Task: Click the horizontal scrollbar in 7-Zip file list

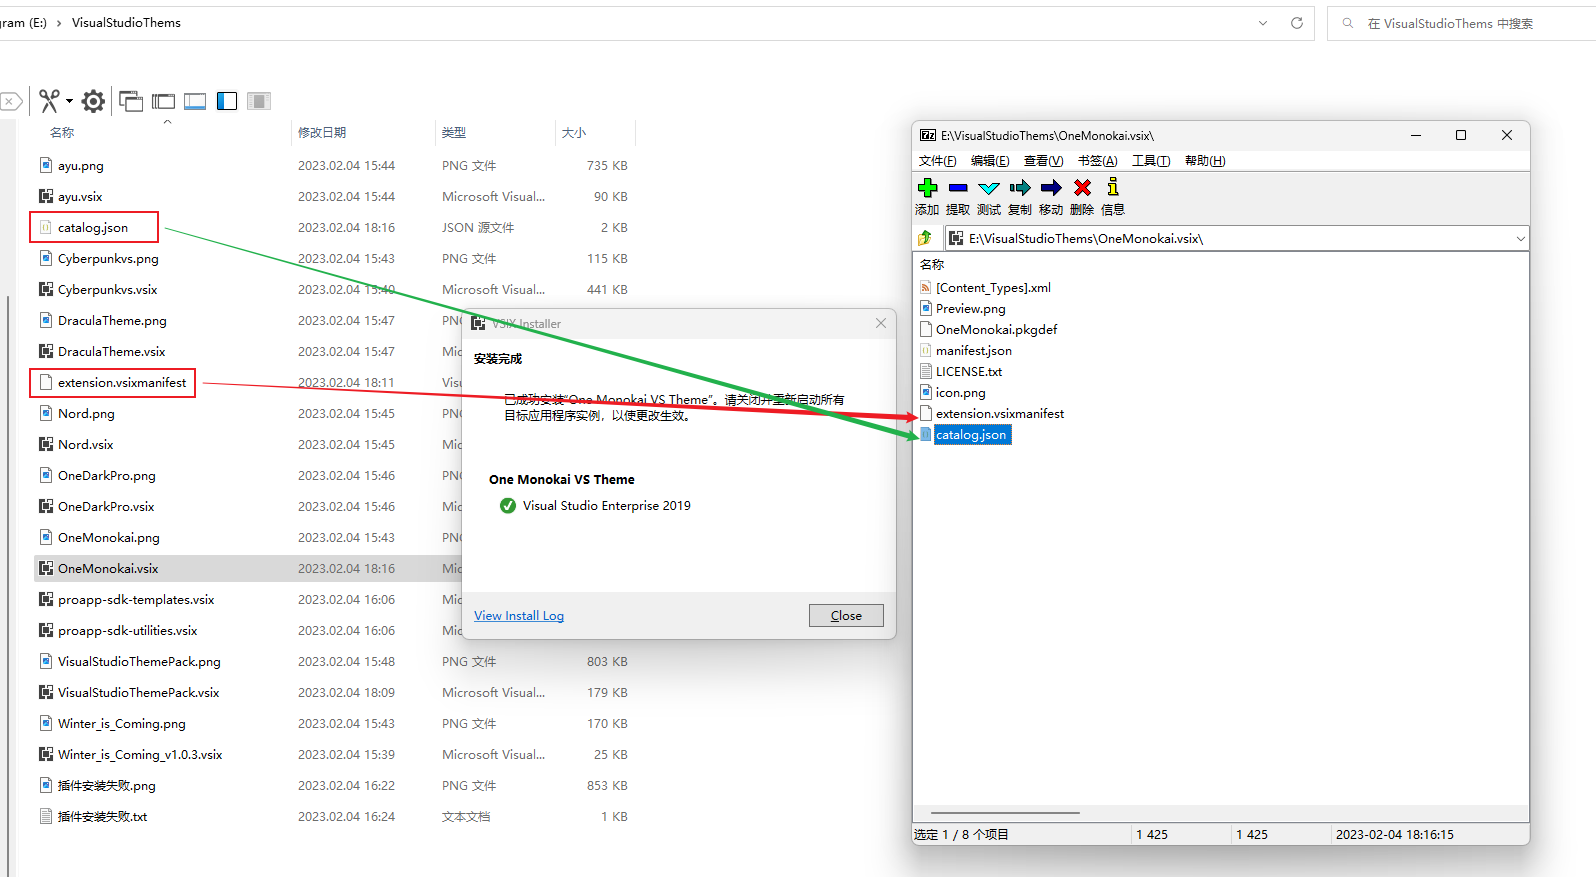Action: coord(1005,813)
